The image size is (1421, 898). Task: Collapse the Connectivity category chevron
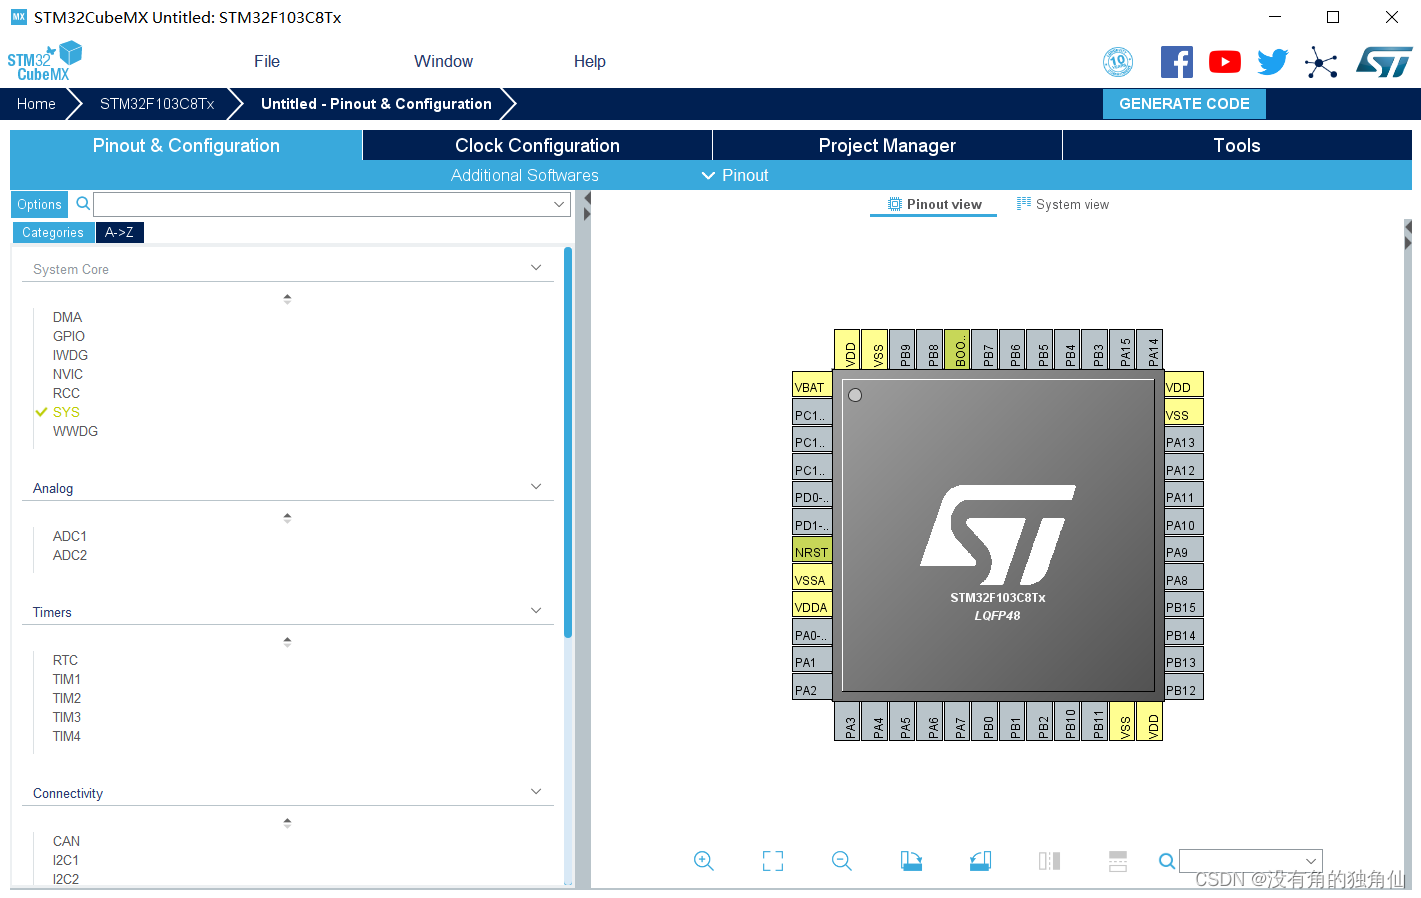point(536,792)
